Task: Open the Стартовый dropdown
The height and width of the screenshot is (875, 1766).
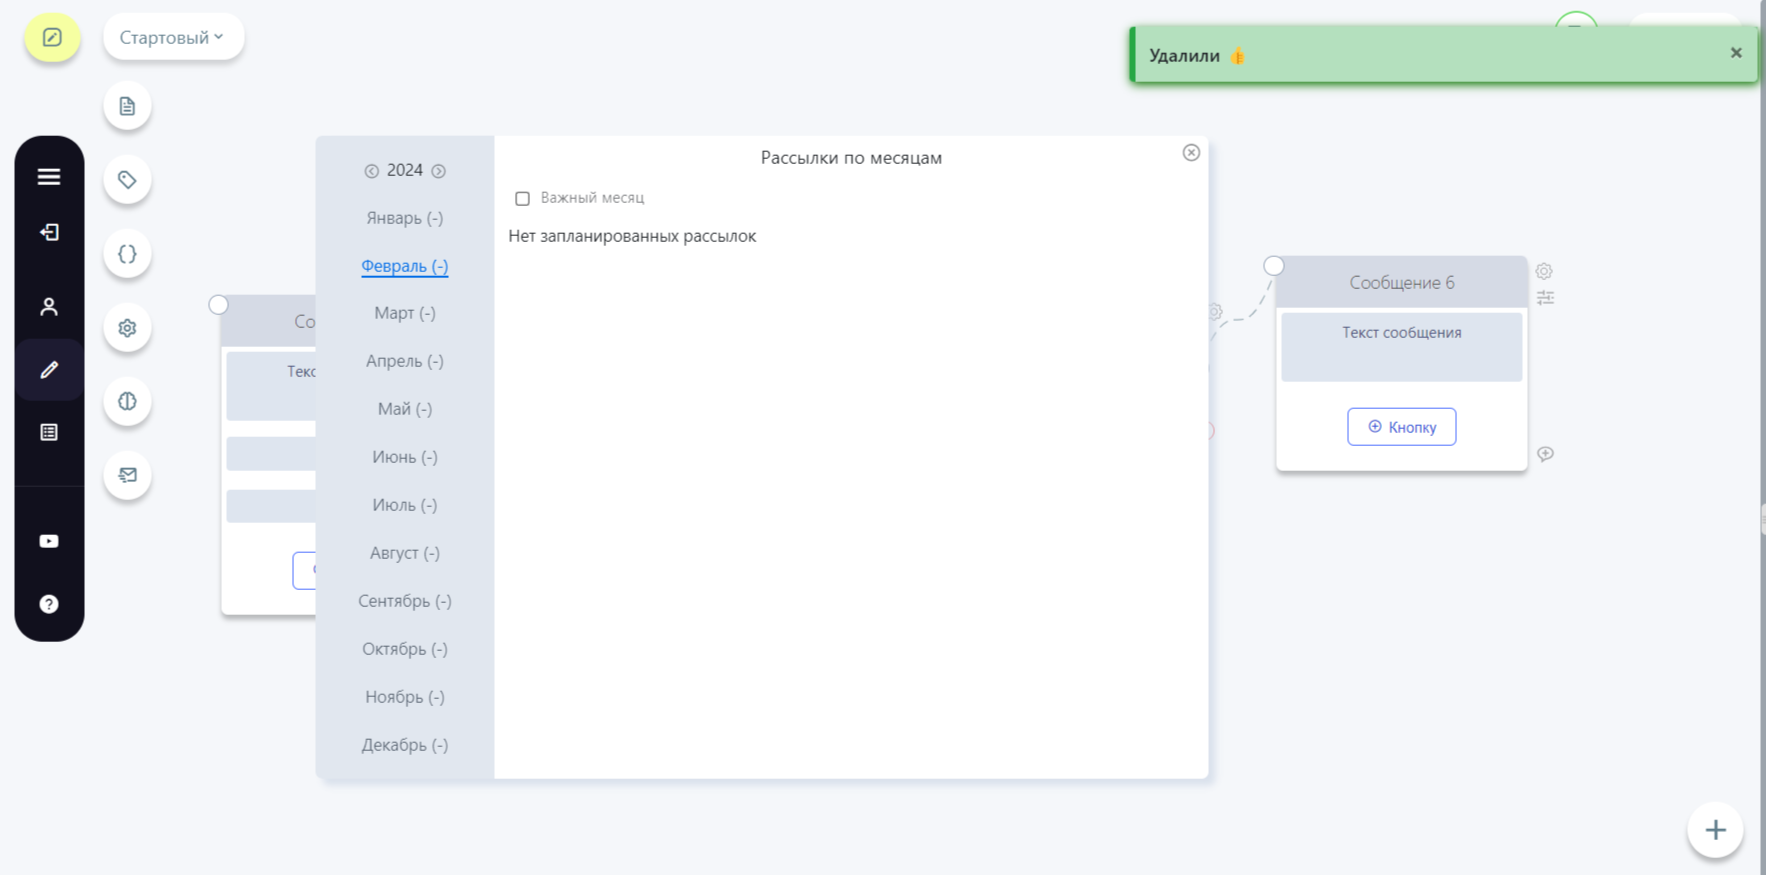Action: click(x=173, y=37)
